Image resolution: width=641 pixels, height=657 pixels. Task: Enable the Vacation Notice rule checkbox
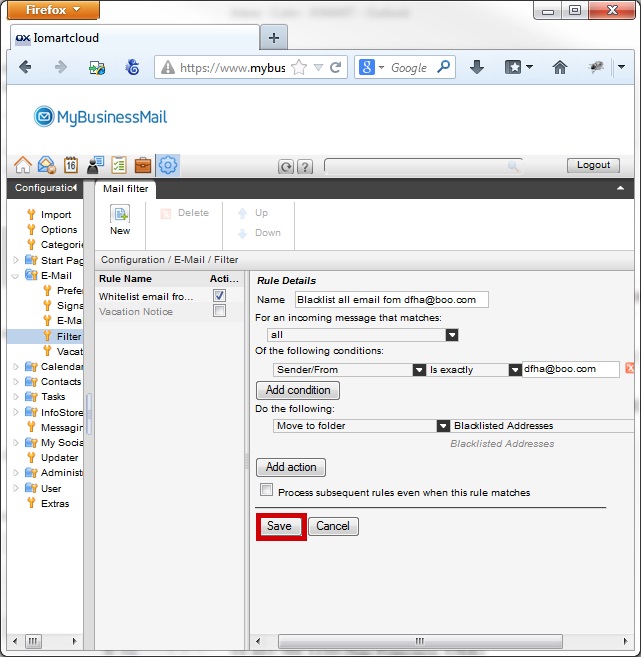(219, 311)
